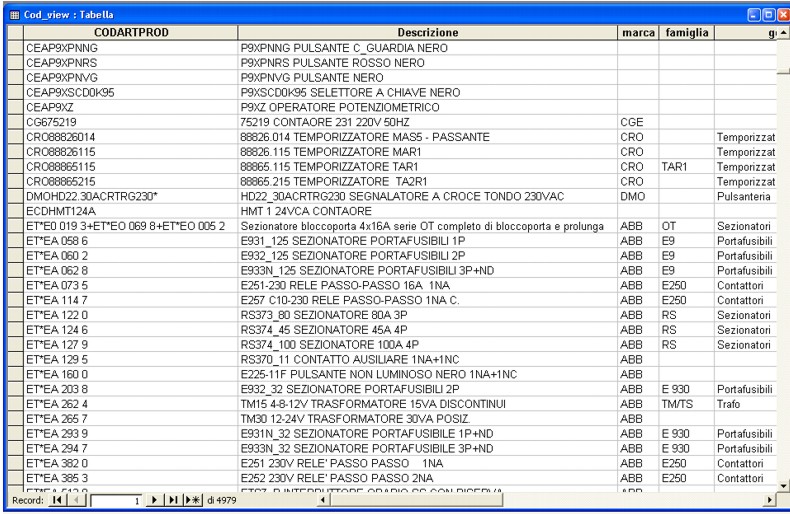This screenshot has height=514, width=790.
Task: Click the record number input field
Action: tap(116, 501)
